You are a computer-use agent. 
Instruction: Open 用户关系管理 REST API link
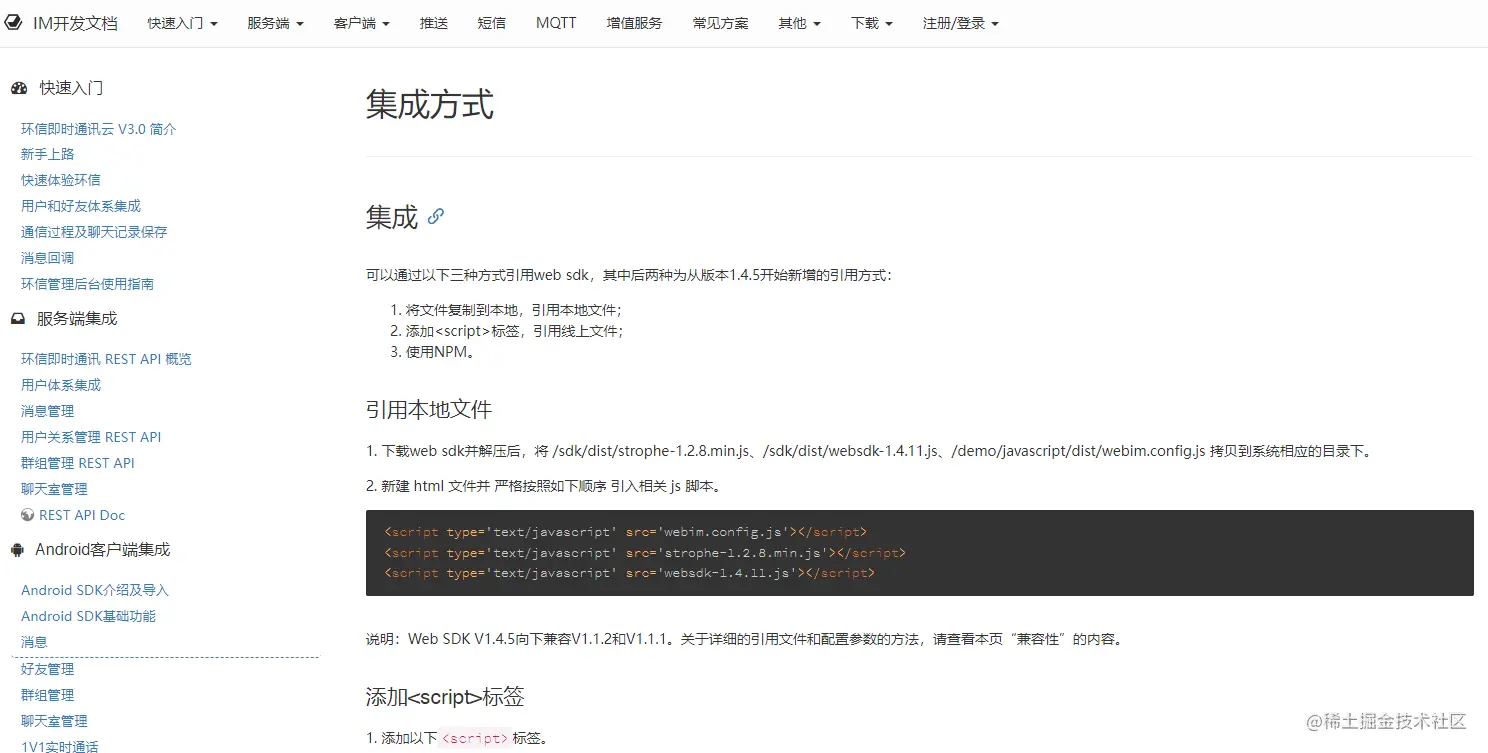[91, 437]
